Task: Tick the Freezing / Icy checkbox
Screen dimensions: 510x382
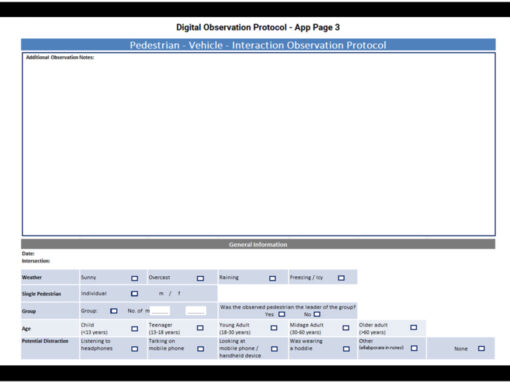Action: (x=341, y=278)
